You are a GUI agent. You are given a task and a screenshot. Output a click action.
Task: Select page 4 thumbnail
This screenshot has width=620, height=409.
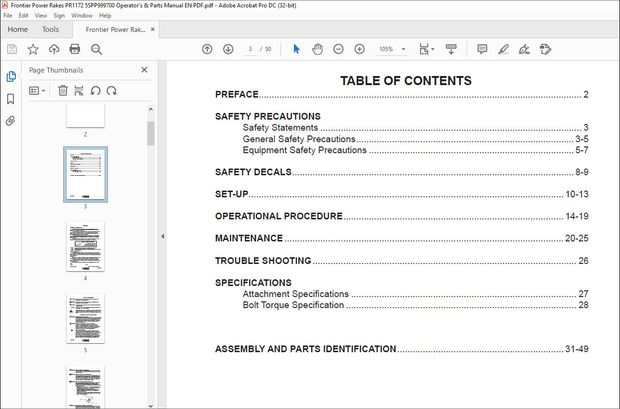pyautogui.click(x=85, y=246)
